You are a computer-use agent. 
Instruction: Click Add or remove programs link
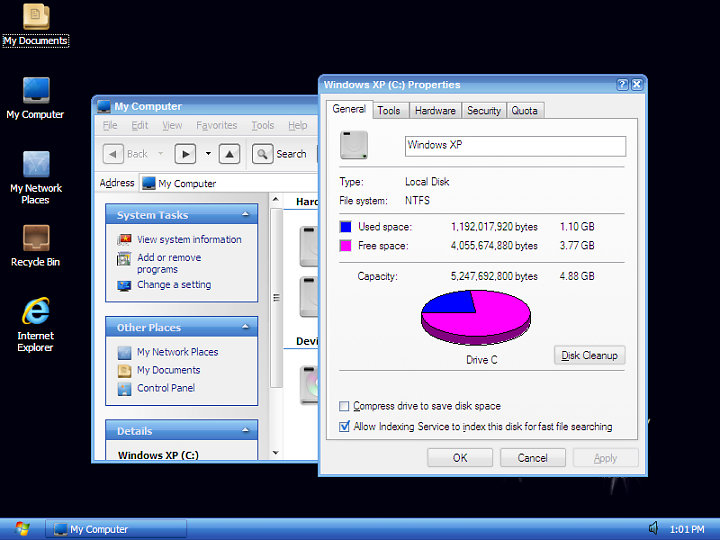(169, 263)
